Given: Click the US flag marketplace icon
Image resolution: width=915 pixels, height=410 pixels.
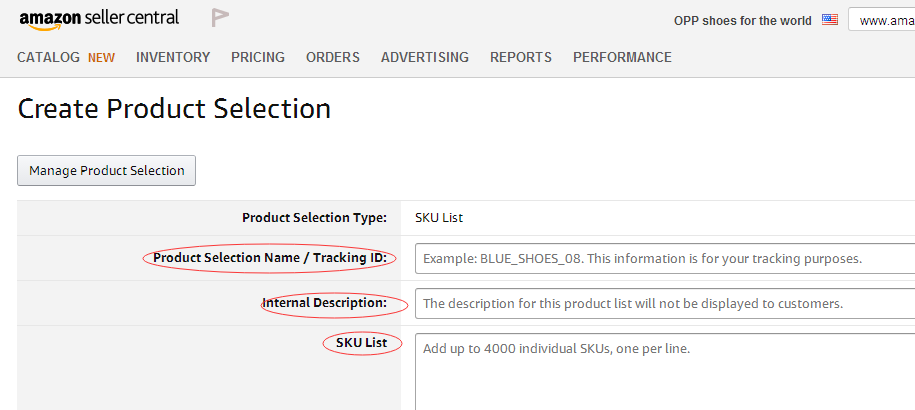Looking at the screenshot, I should 830,19.
